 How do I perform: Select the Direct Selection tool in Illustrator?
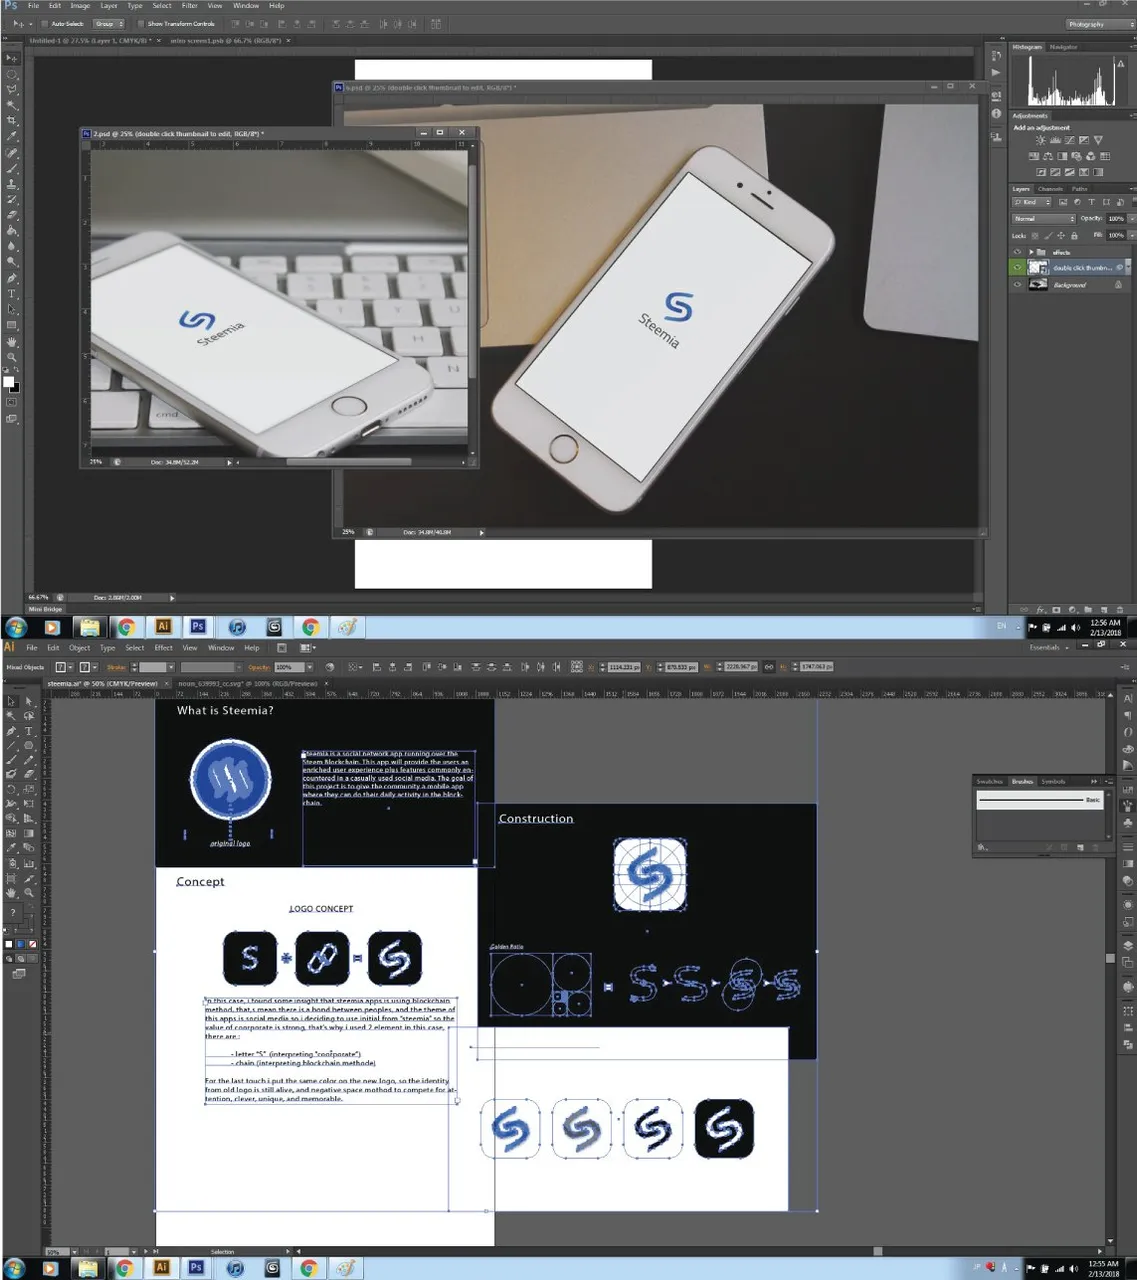pos(29,701)
